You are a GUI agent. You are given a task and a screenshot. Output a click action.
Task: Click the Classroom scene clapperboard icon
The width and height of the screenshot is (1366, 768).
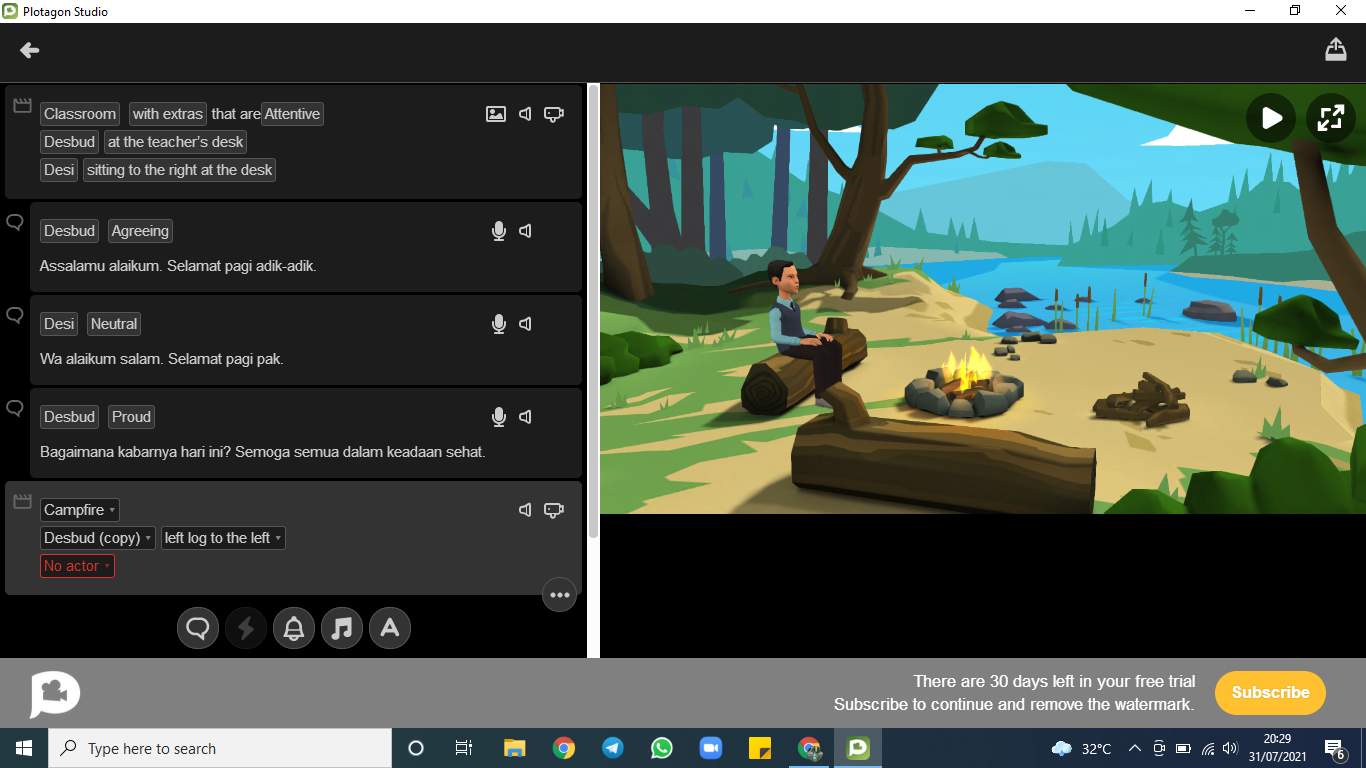point(22,105)
